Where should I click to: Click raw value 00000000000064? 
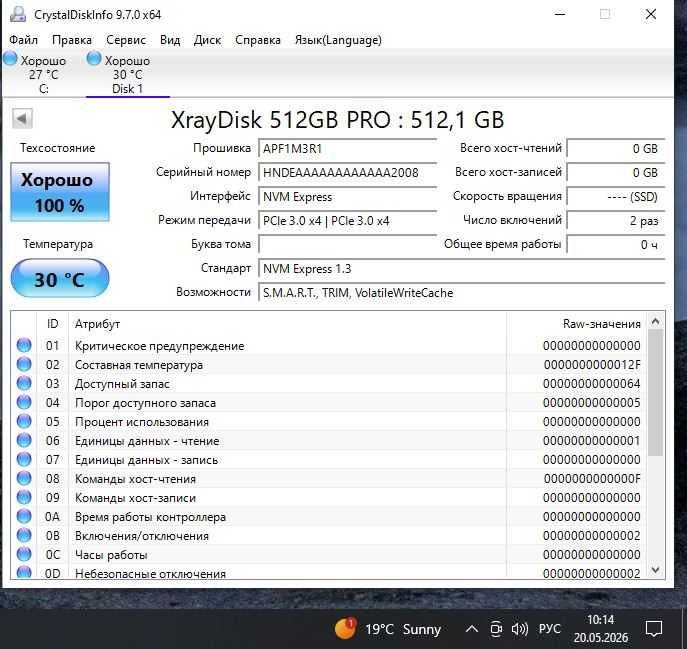591,383
